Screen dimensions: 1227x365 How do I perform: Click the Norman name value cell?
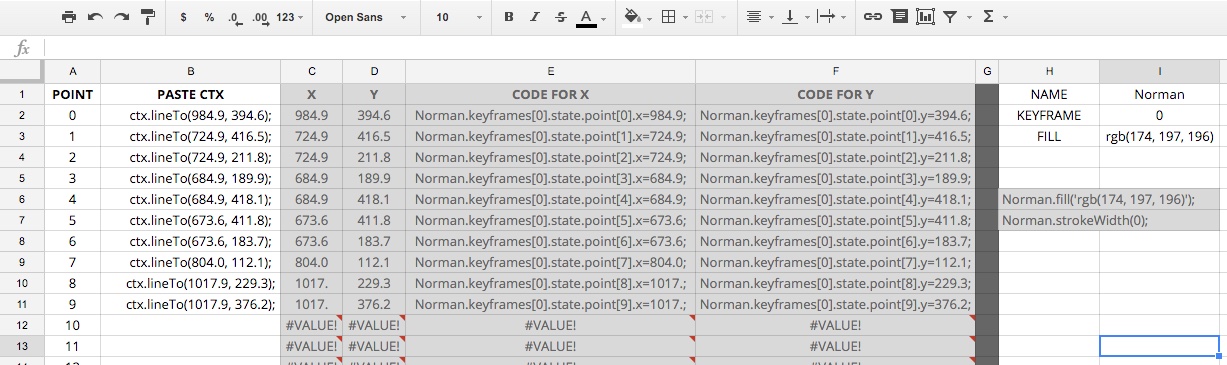[1159, 94]
